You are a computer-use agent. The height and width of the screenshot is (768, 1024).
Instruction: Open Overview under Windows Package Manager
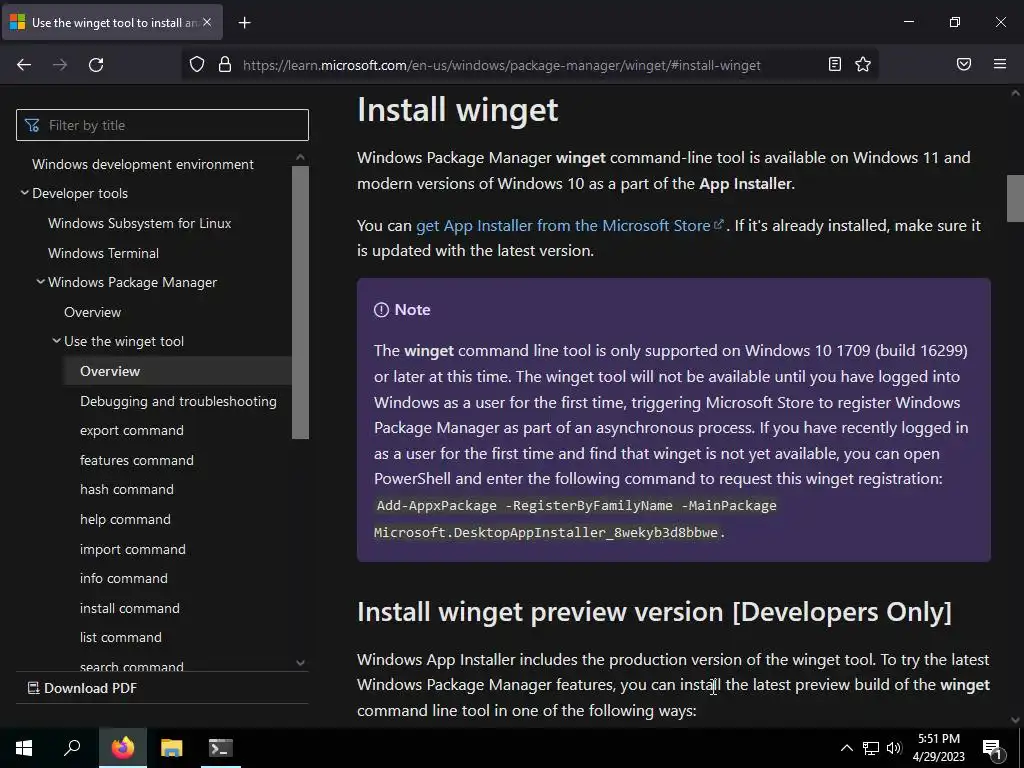point(92,312)
